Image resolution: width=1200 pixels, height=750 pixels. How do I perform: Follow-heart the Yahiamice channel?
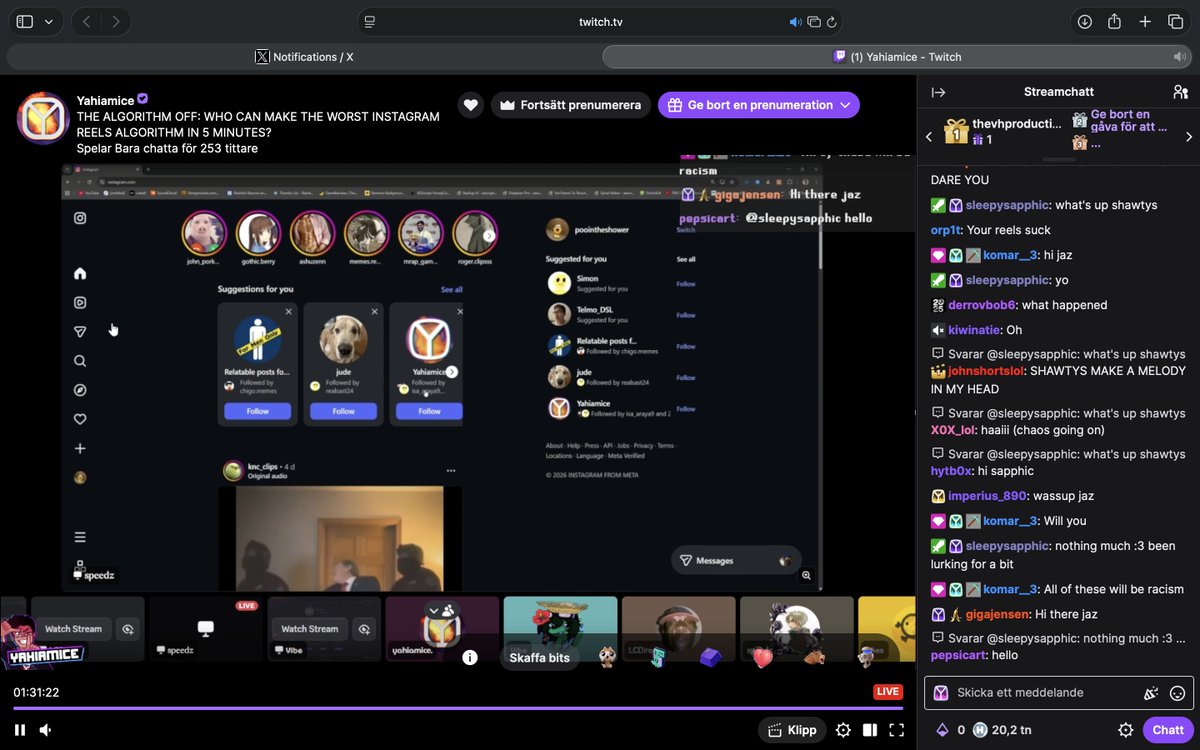pos(471,105)
